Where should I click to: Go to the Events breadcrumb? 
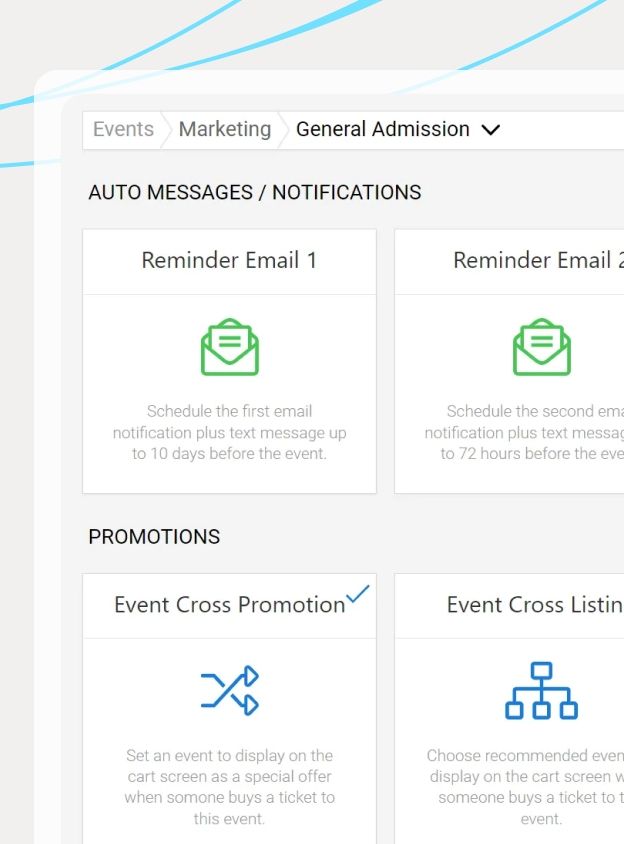point(123,129)
